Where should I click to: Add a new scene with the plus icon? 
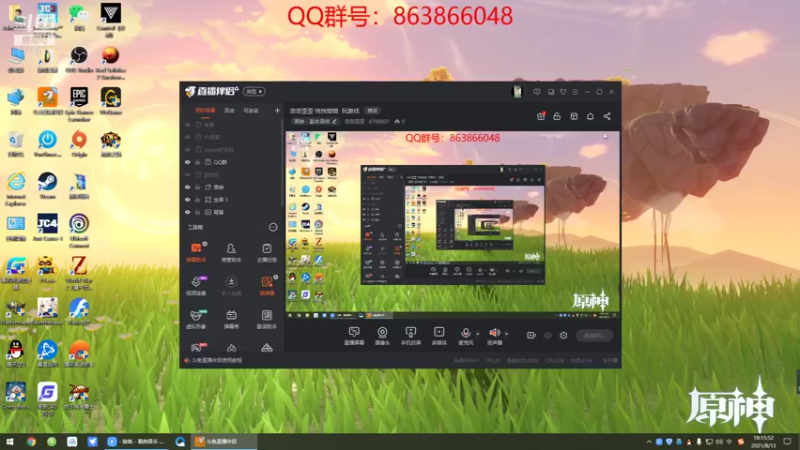(277, 110)
